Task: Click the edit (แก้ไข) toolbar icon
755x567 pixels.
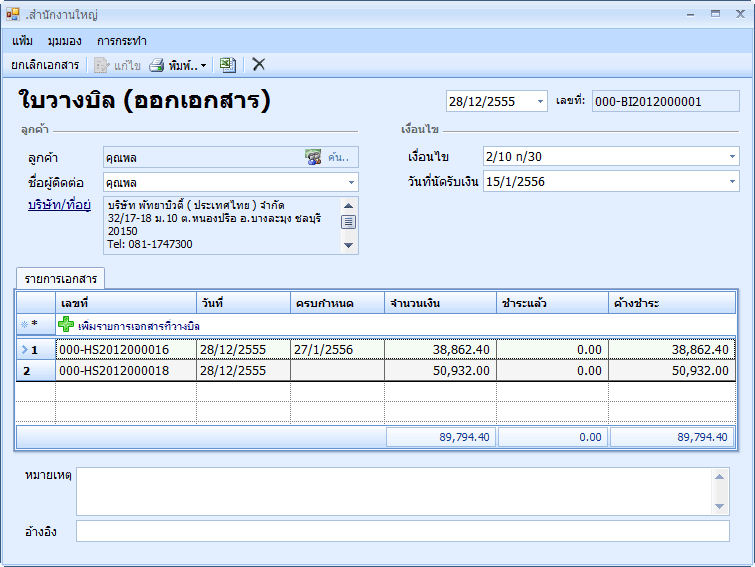Action: click(x=101, y=65)
